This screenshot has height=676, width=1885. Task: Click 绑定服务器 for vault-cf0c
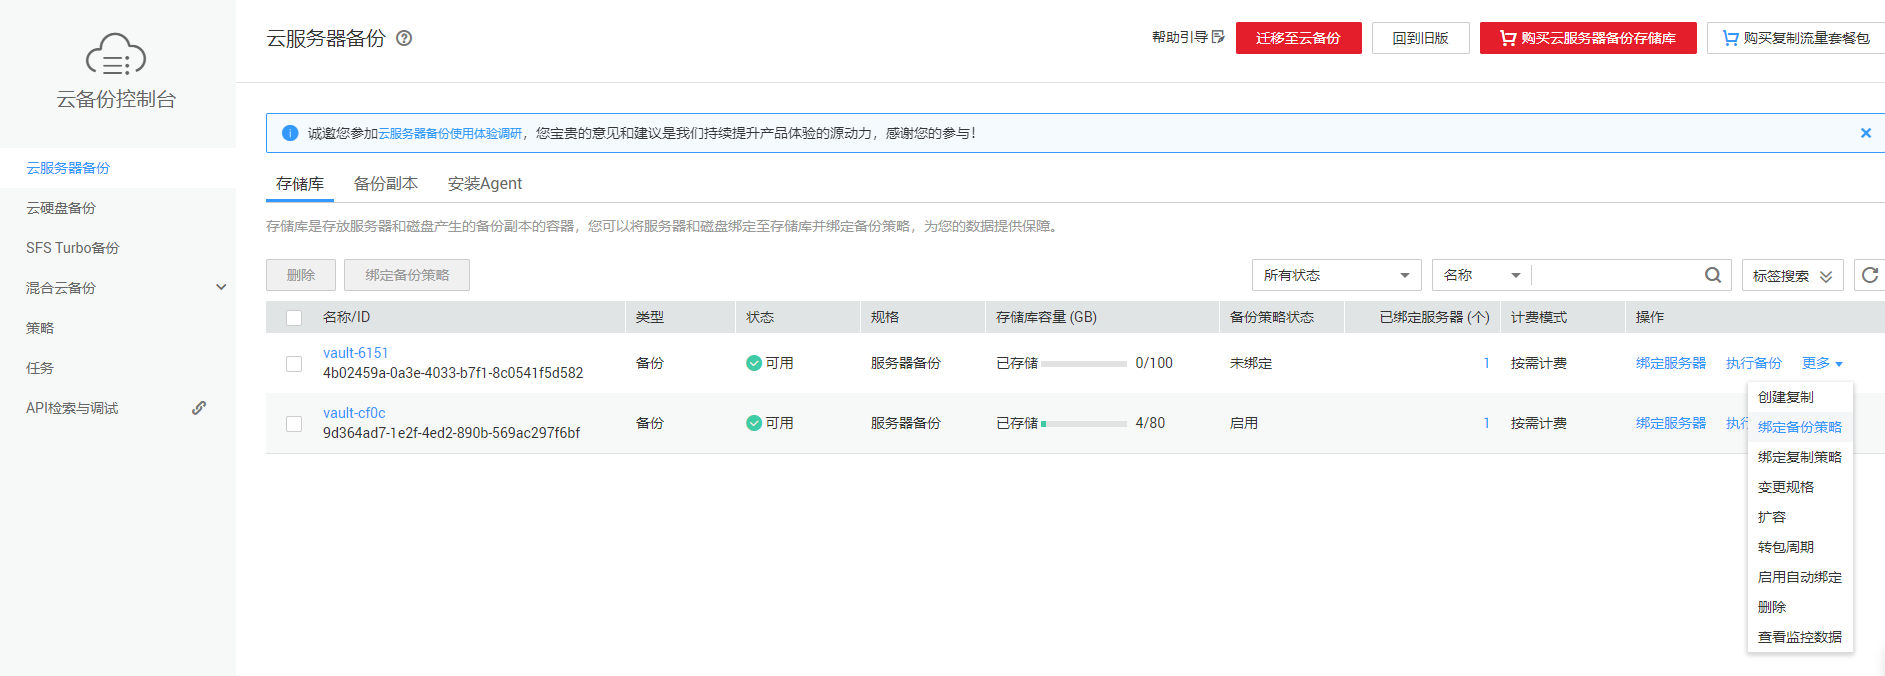coord(1671,423)
